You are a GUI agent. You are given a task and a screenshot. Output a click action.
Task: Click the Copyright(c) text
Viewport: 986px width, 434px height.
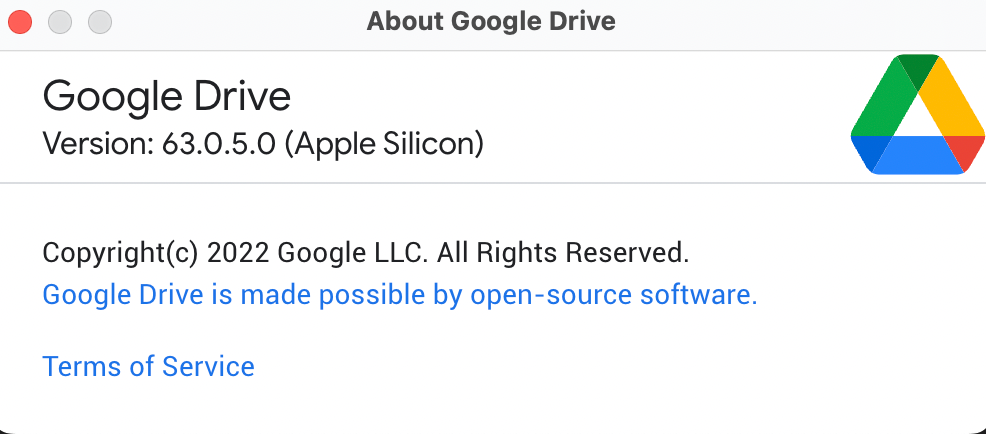coord(121,253)
